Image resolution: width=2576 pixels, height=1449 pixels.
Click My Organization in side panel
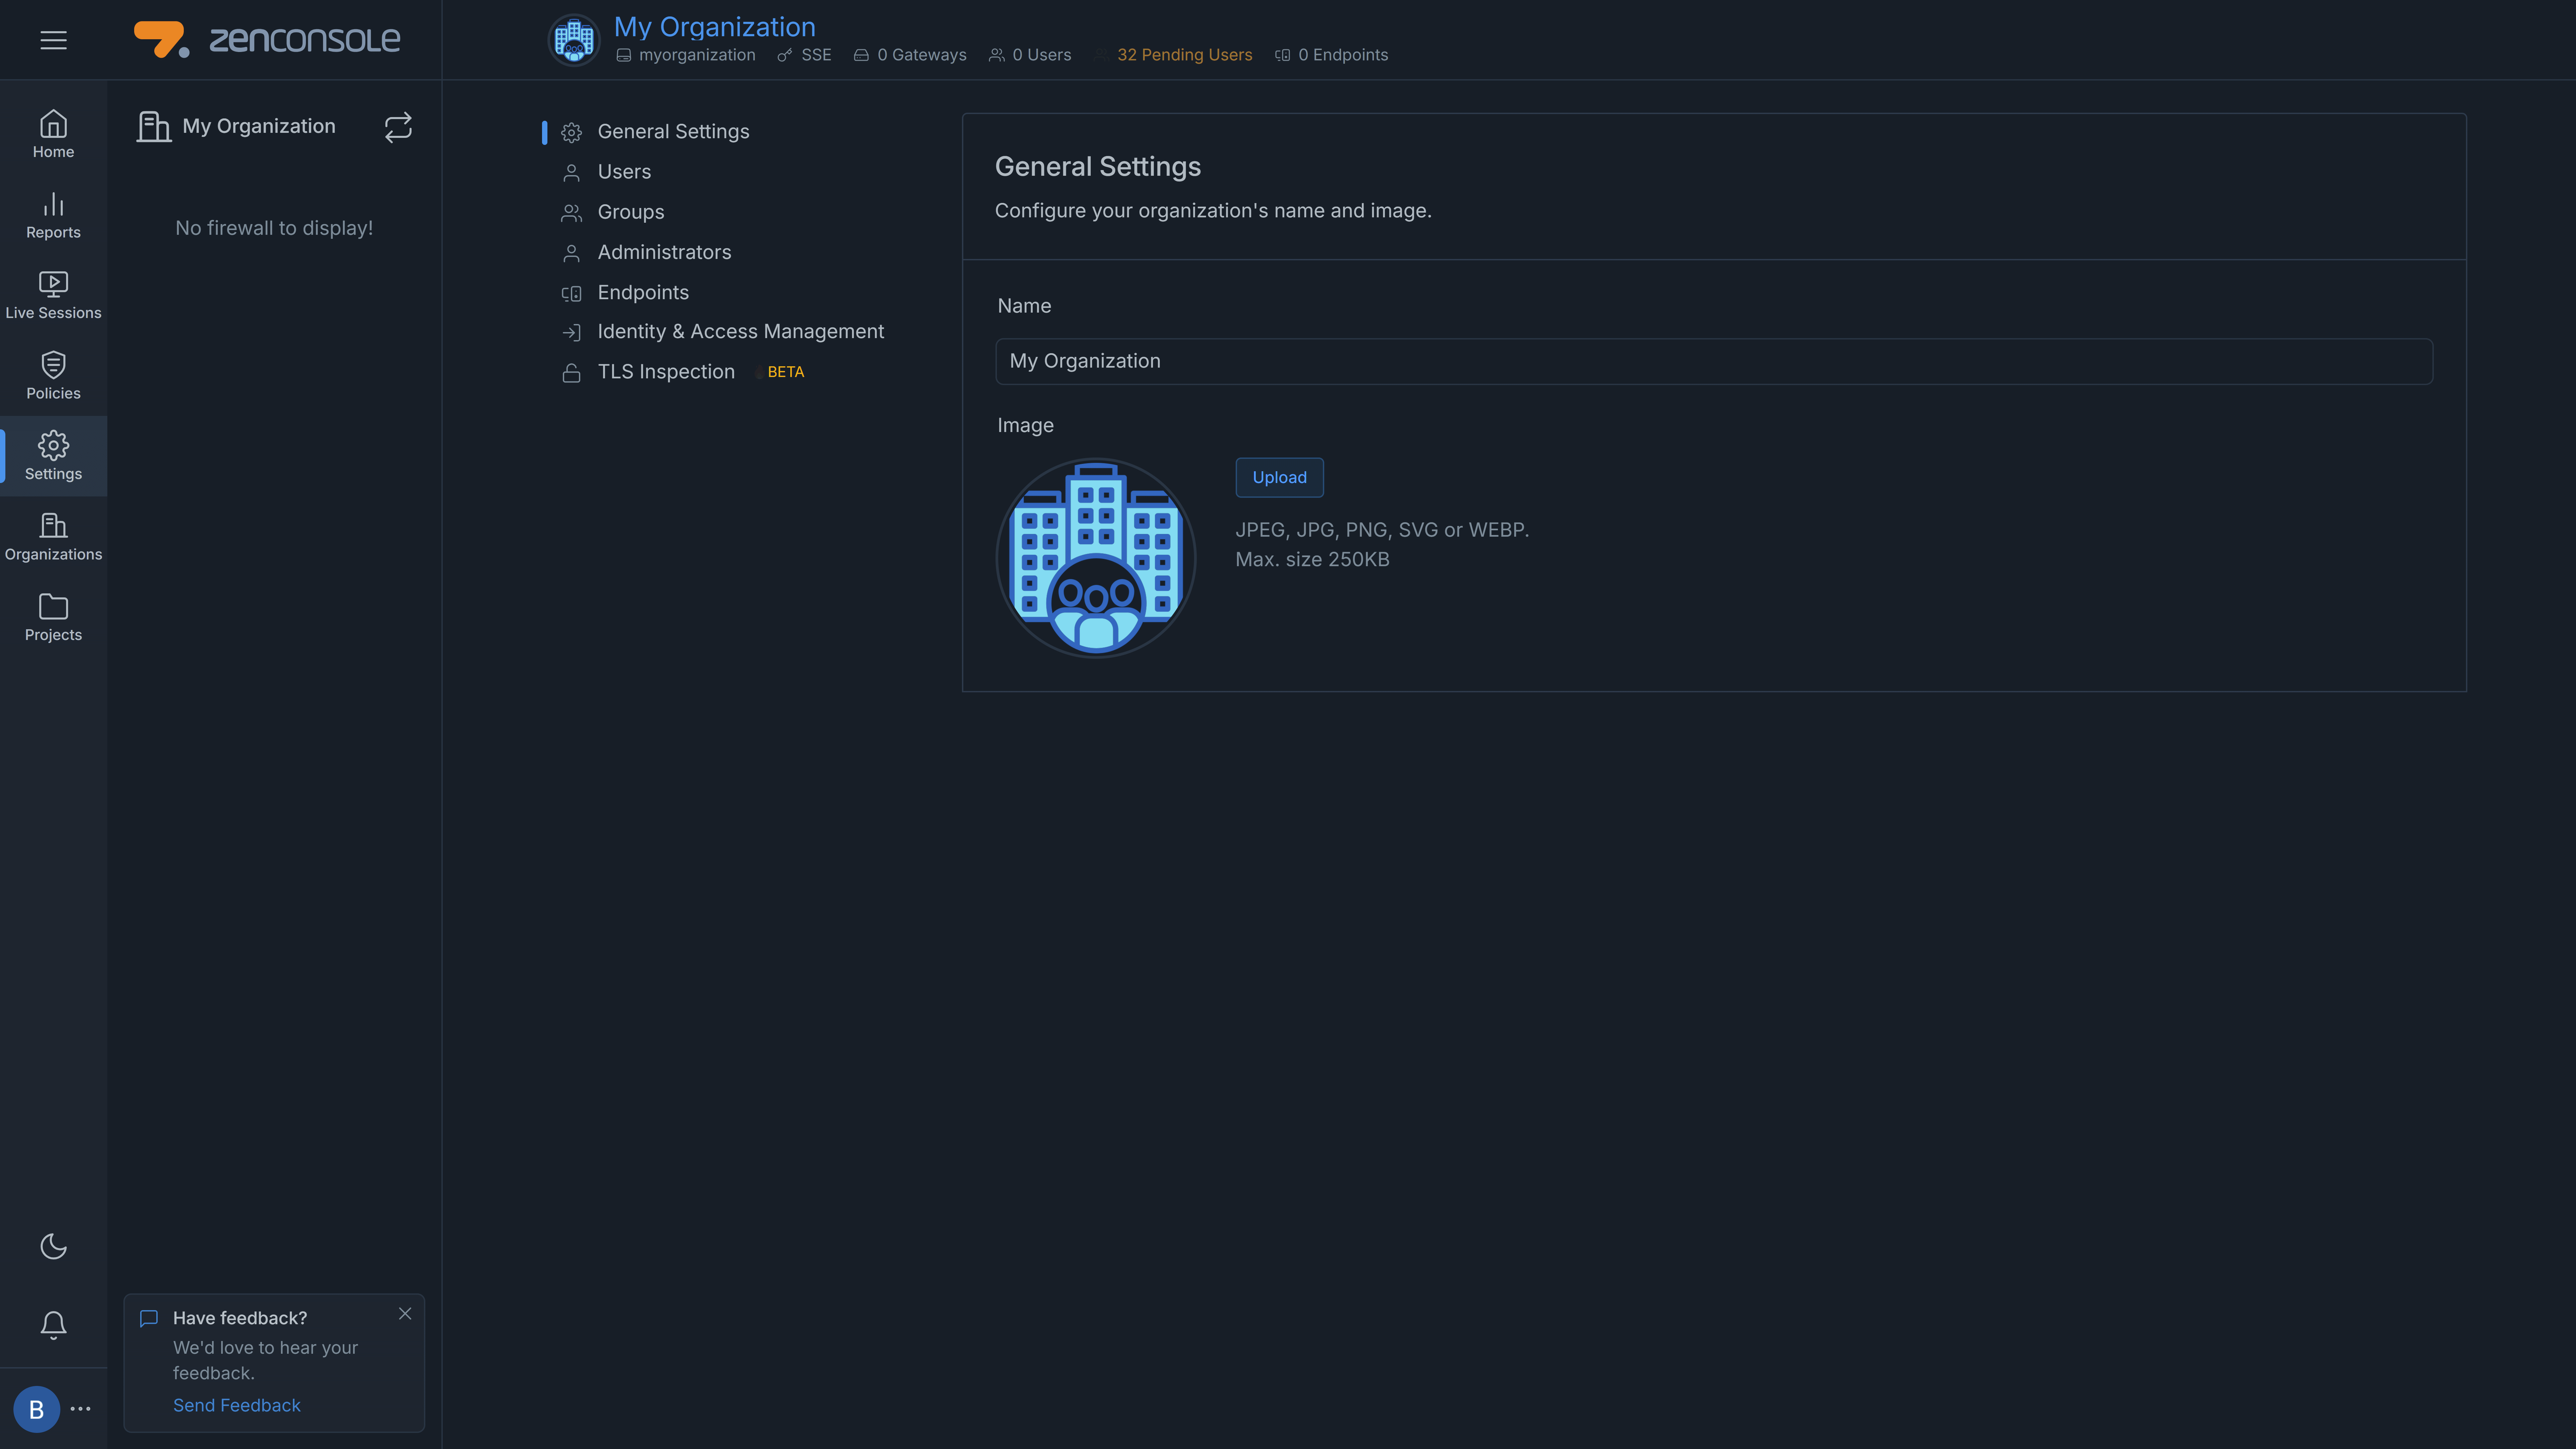pos(259,127)
